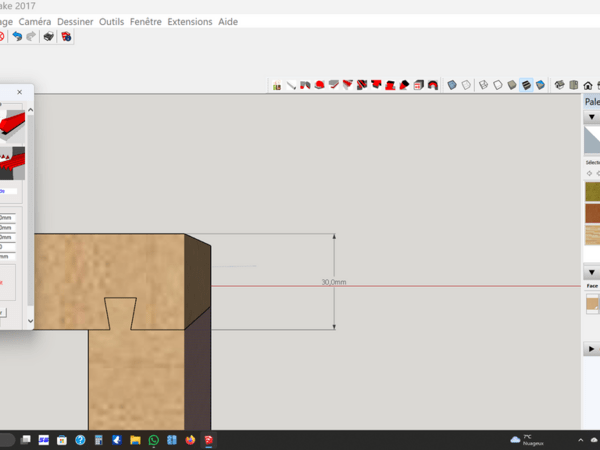The width and height of the screenshot is (600, 450).
Task: Collapse the Face panel section arrow
Action: point(591,272)
